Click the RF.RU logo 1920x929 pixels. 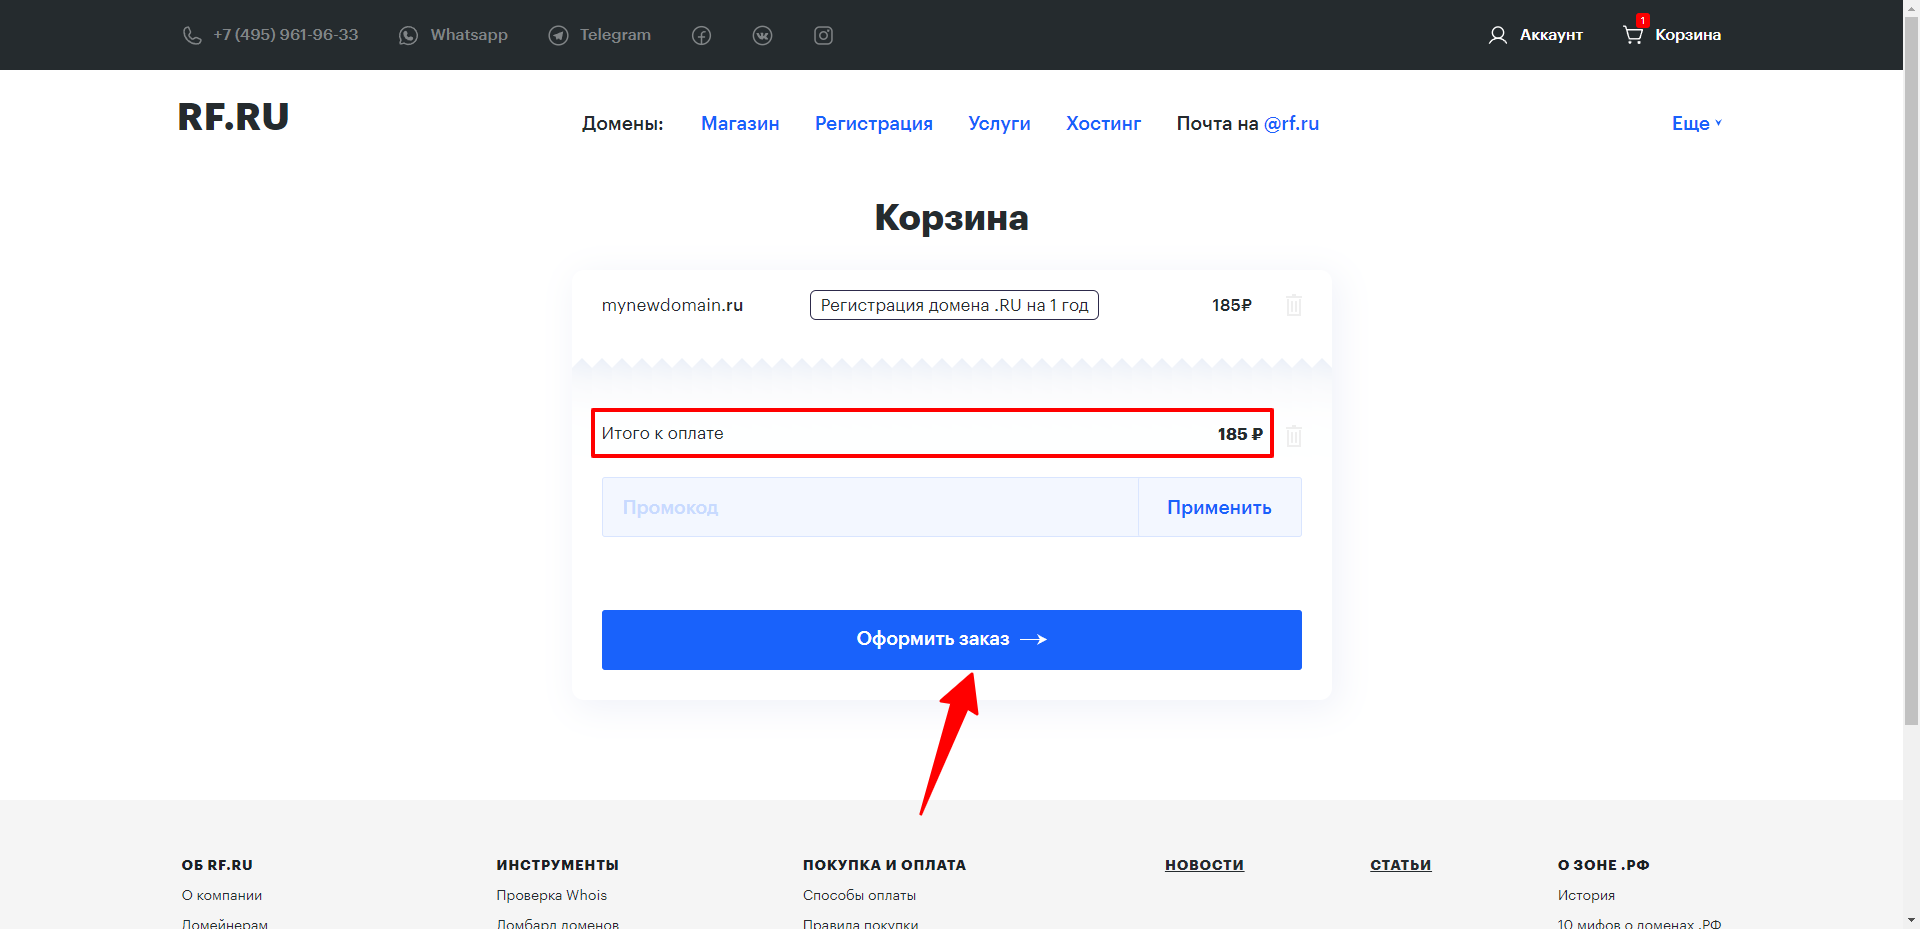[233, 117]
